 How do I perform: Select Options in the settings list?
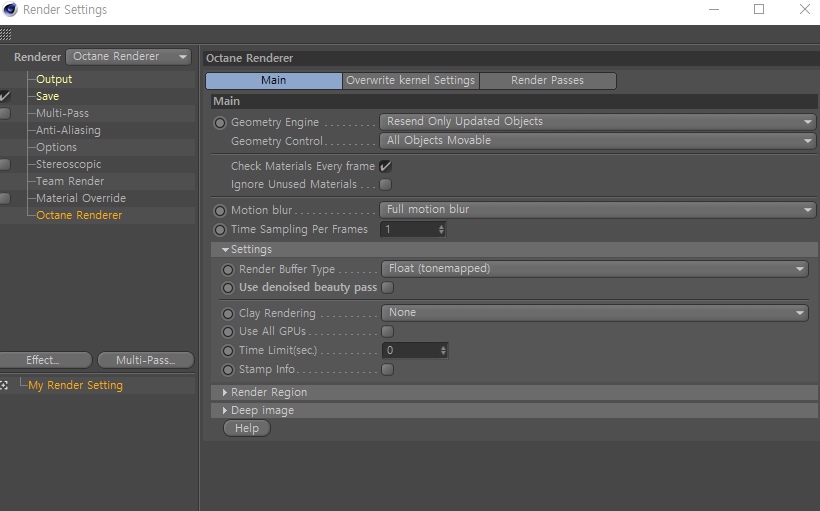56,147
